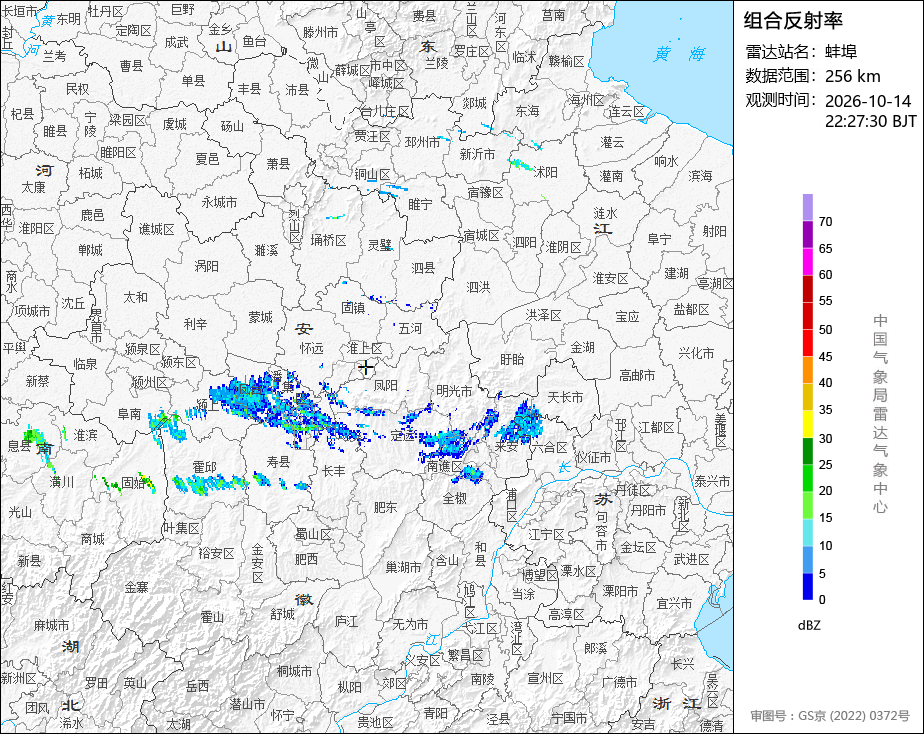Pick the dark blue 0–5 dBZ legend swatch
924x734 pixels.
click(807, 586)
